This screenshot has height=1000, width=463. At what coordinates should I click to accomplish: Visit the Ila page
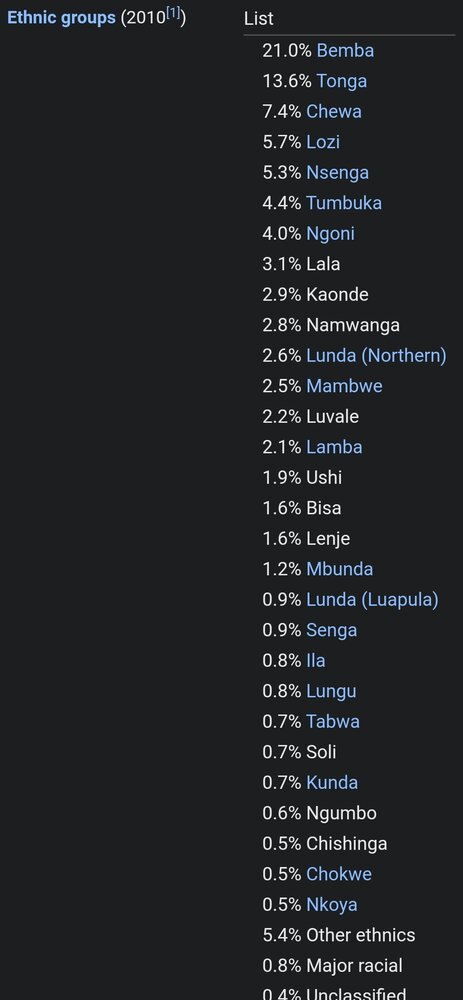[316, 660]
